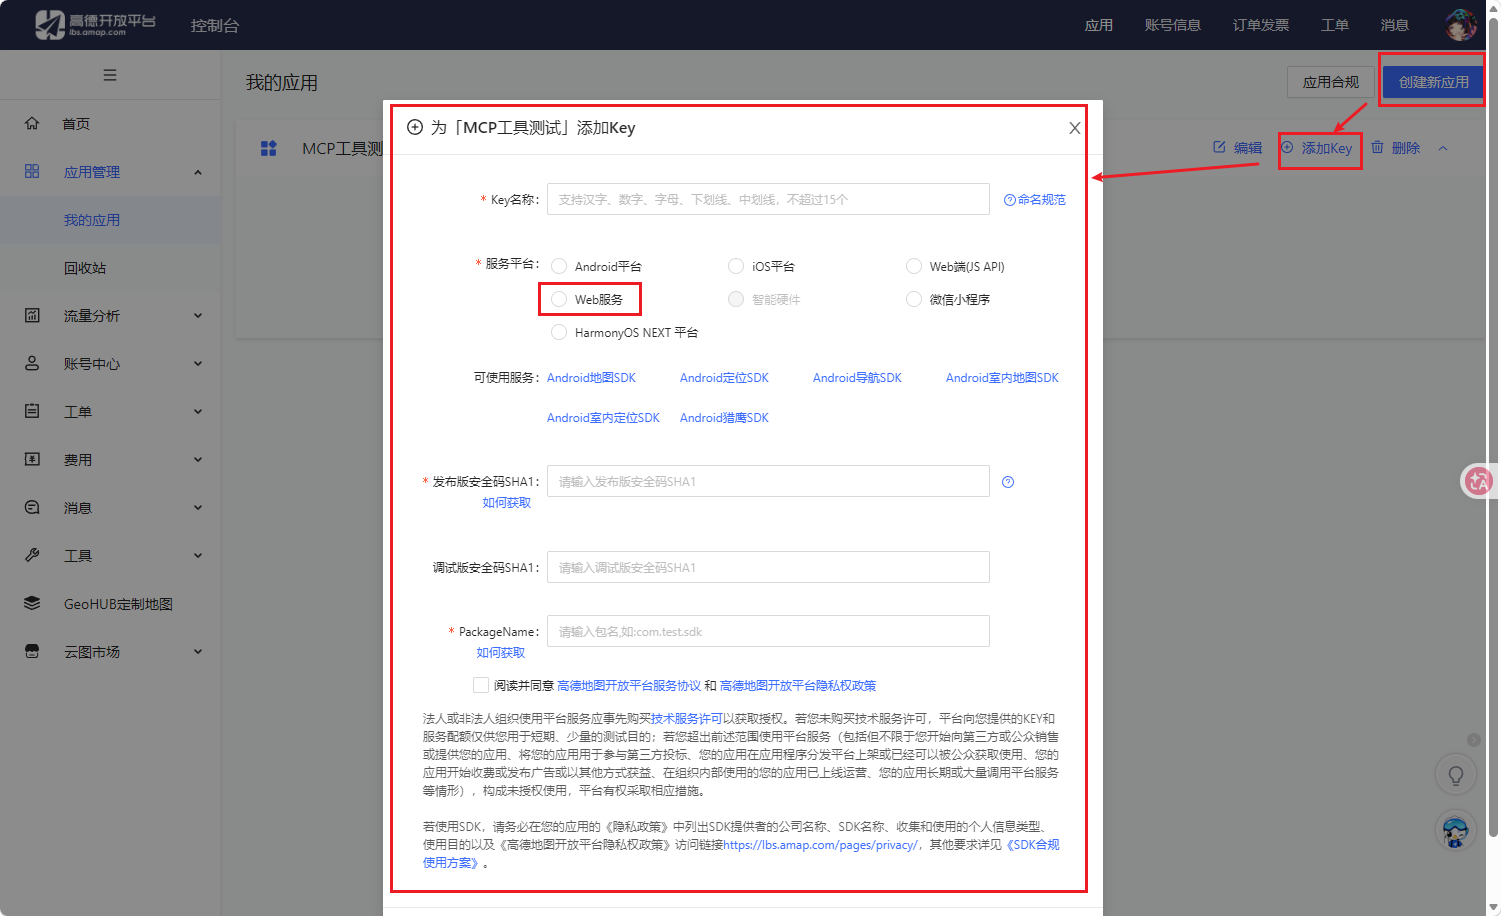
Task: Open the 命名规范 link
Action: point(1035,200)
